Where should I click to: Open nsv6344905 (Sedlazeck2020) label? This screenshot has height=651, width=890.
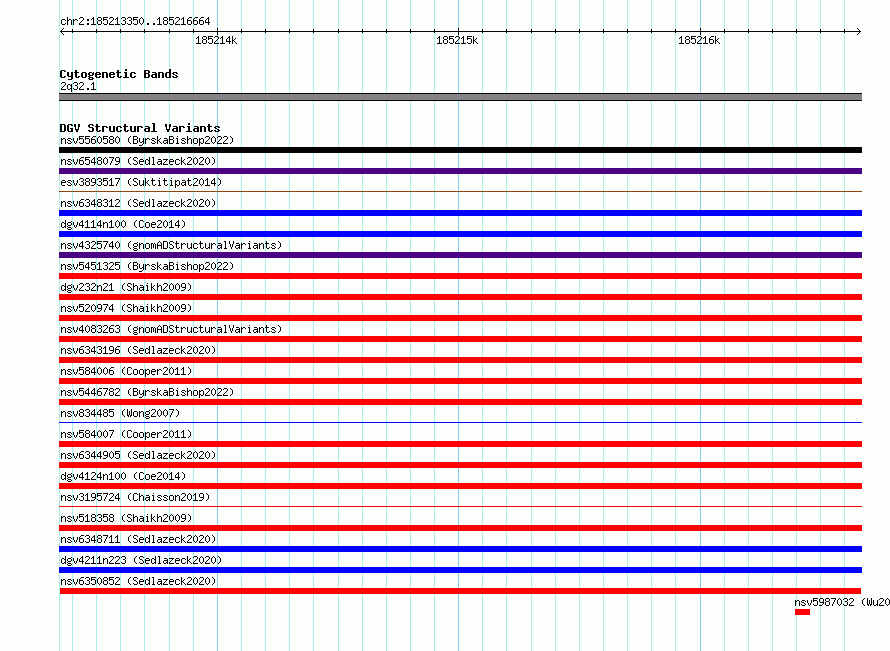pyautogui.click(x=138, y=455)
